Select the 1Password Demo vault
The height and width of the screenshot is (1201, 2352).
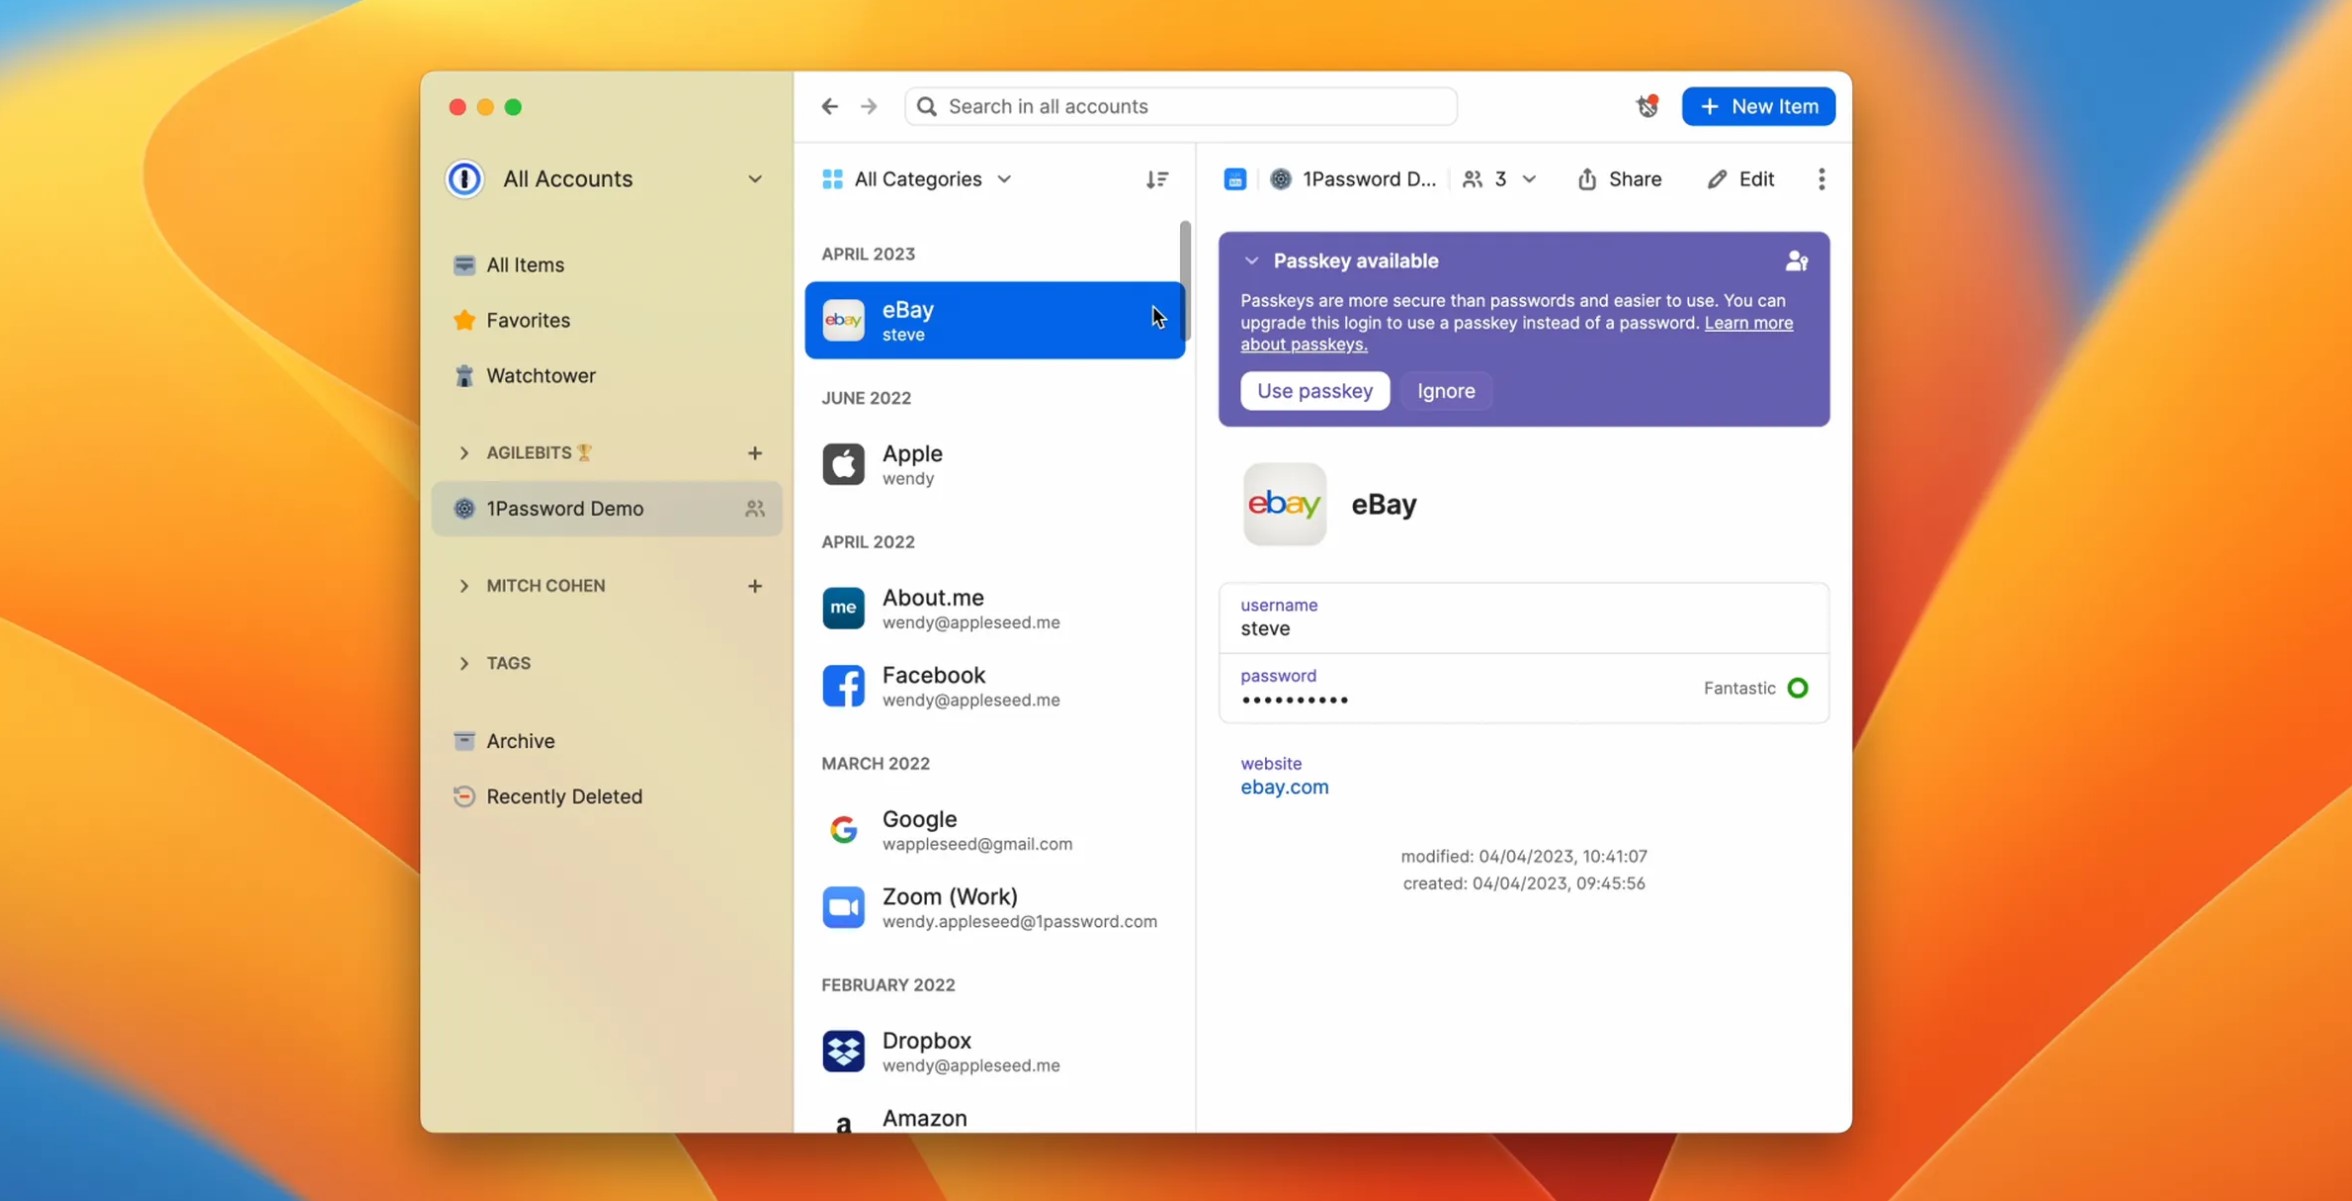[x=606, y=509]
